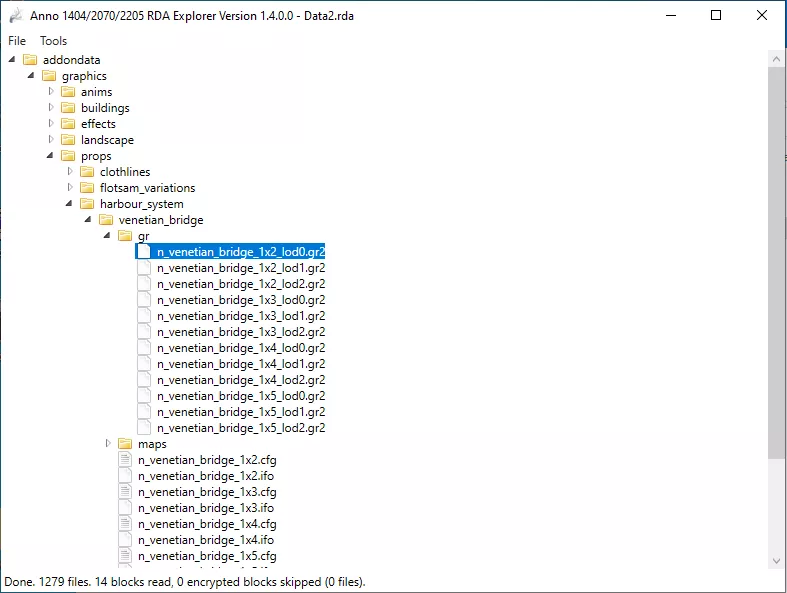Expand the anims folder

click(x=51, y=91)
